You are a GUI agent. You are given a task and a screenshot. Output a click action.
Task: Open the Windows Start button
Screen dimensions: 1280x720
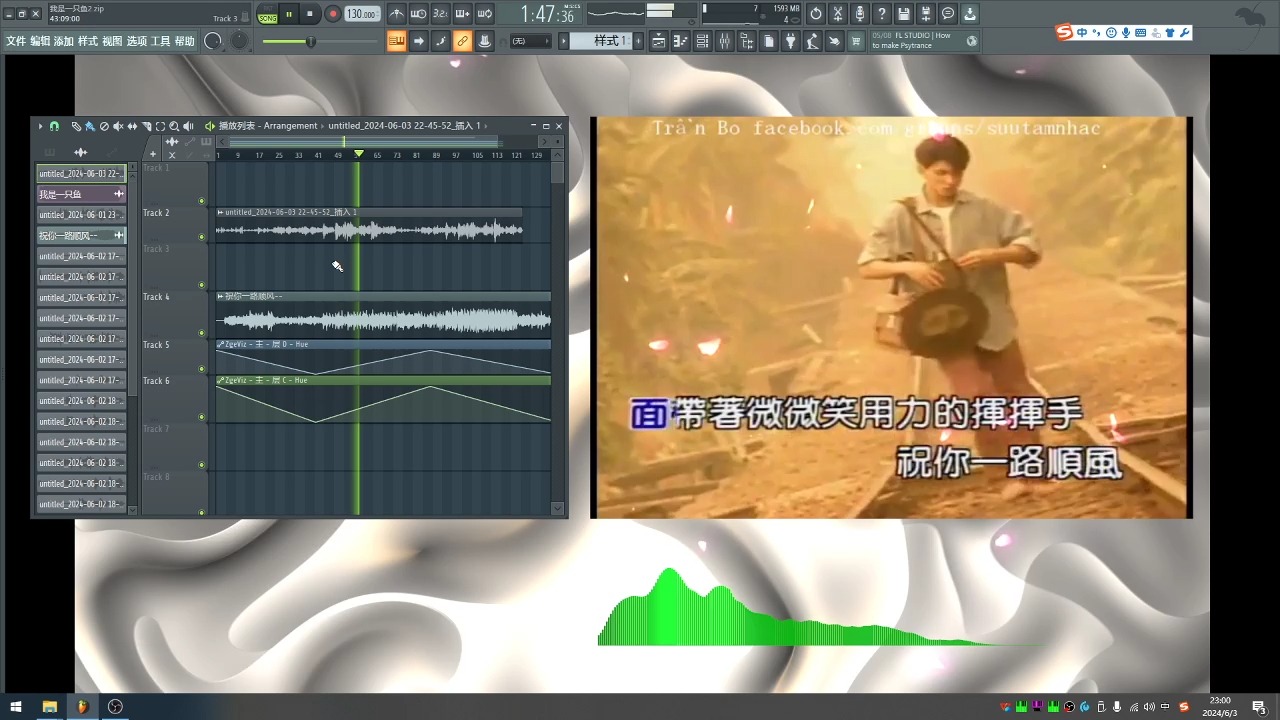click(x=16, y=707)
